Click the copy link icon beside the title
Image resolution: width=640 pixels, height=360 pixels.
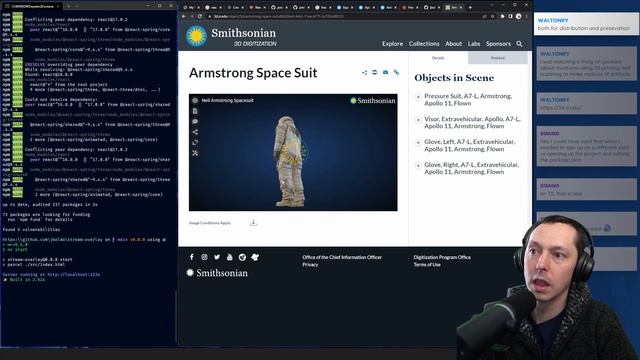(396, 72)
